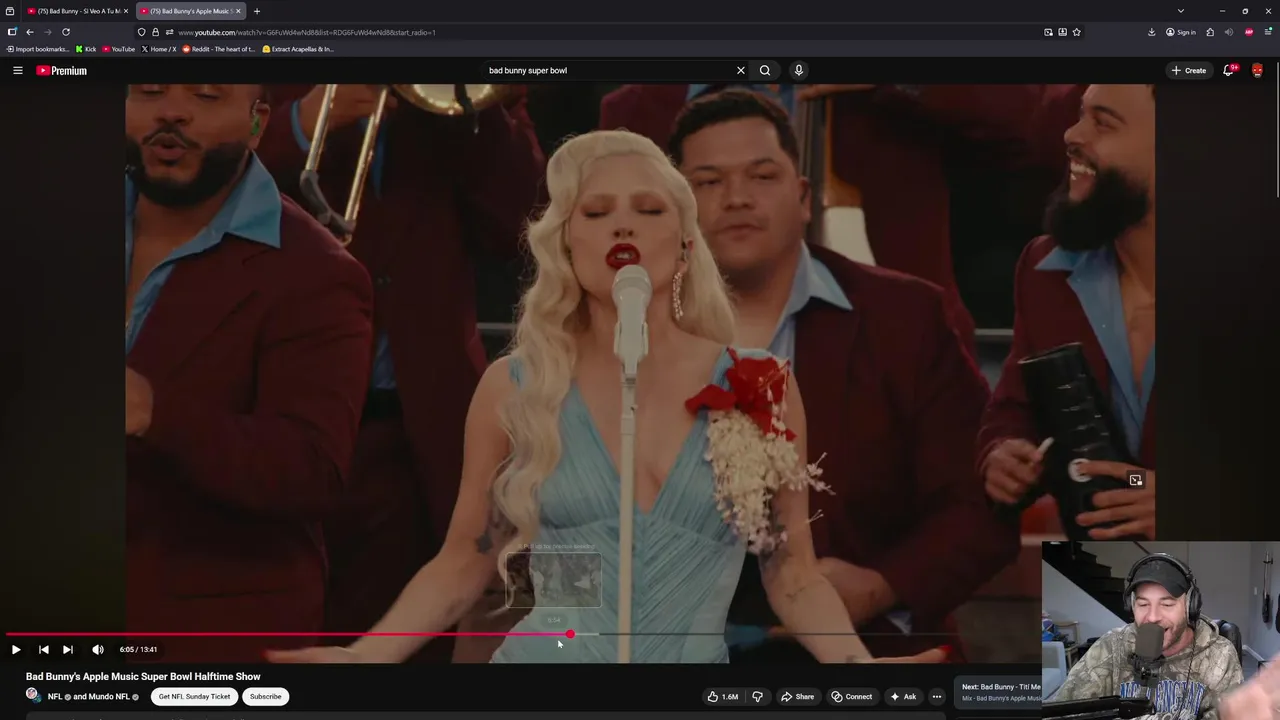
Task: Click the browser address bar URL
Action: pyautogui.click(x=307, y=32)
